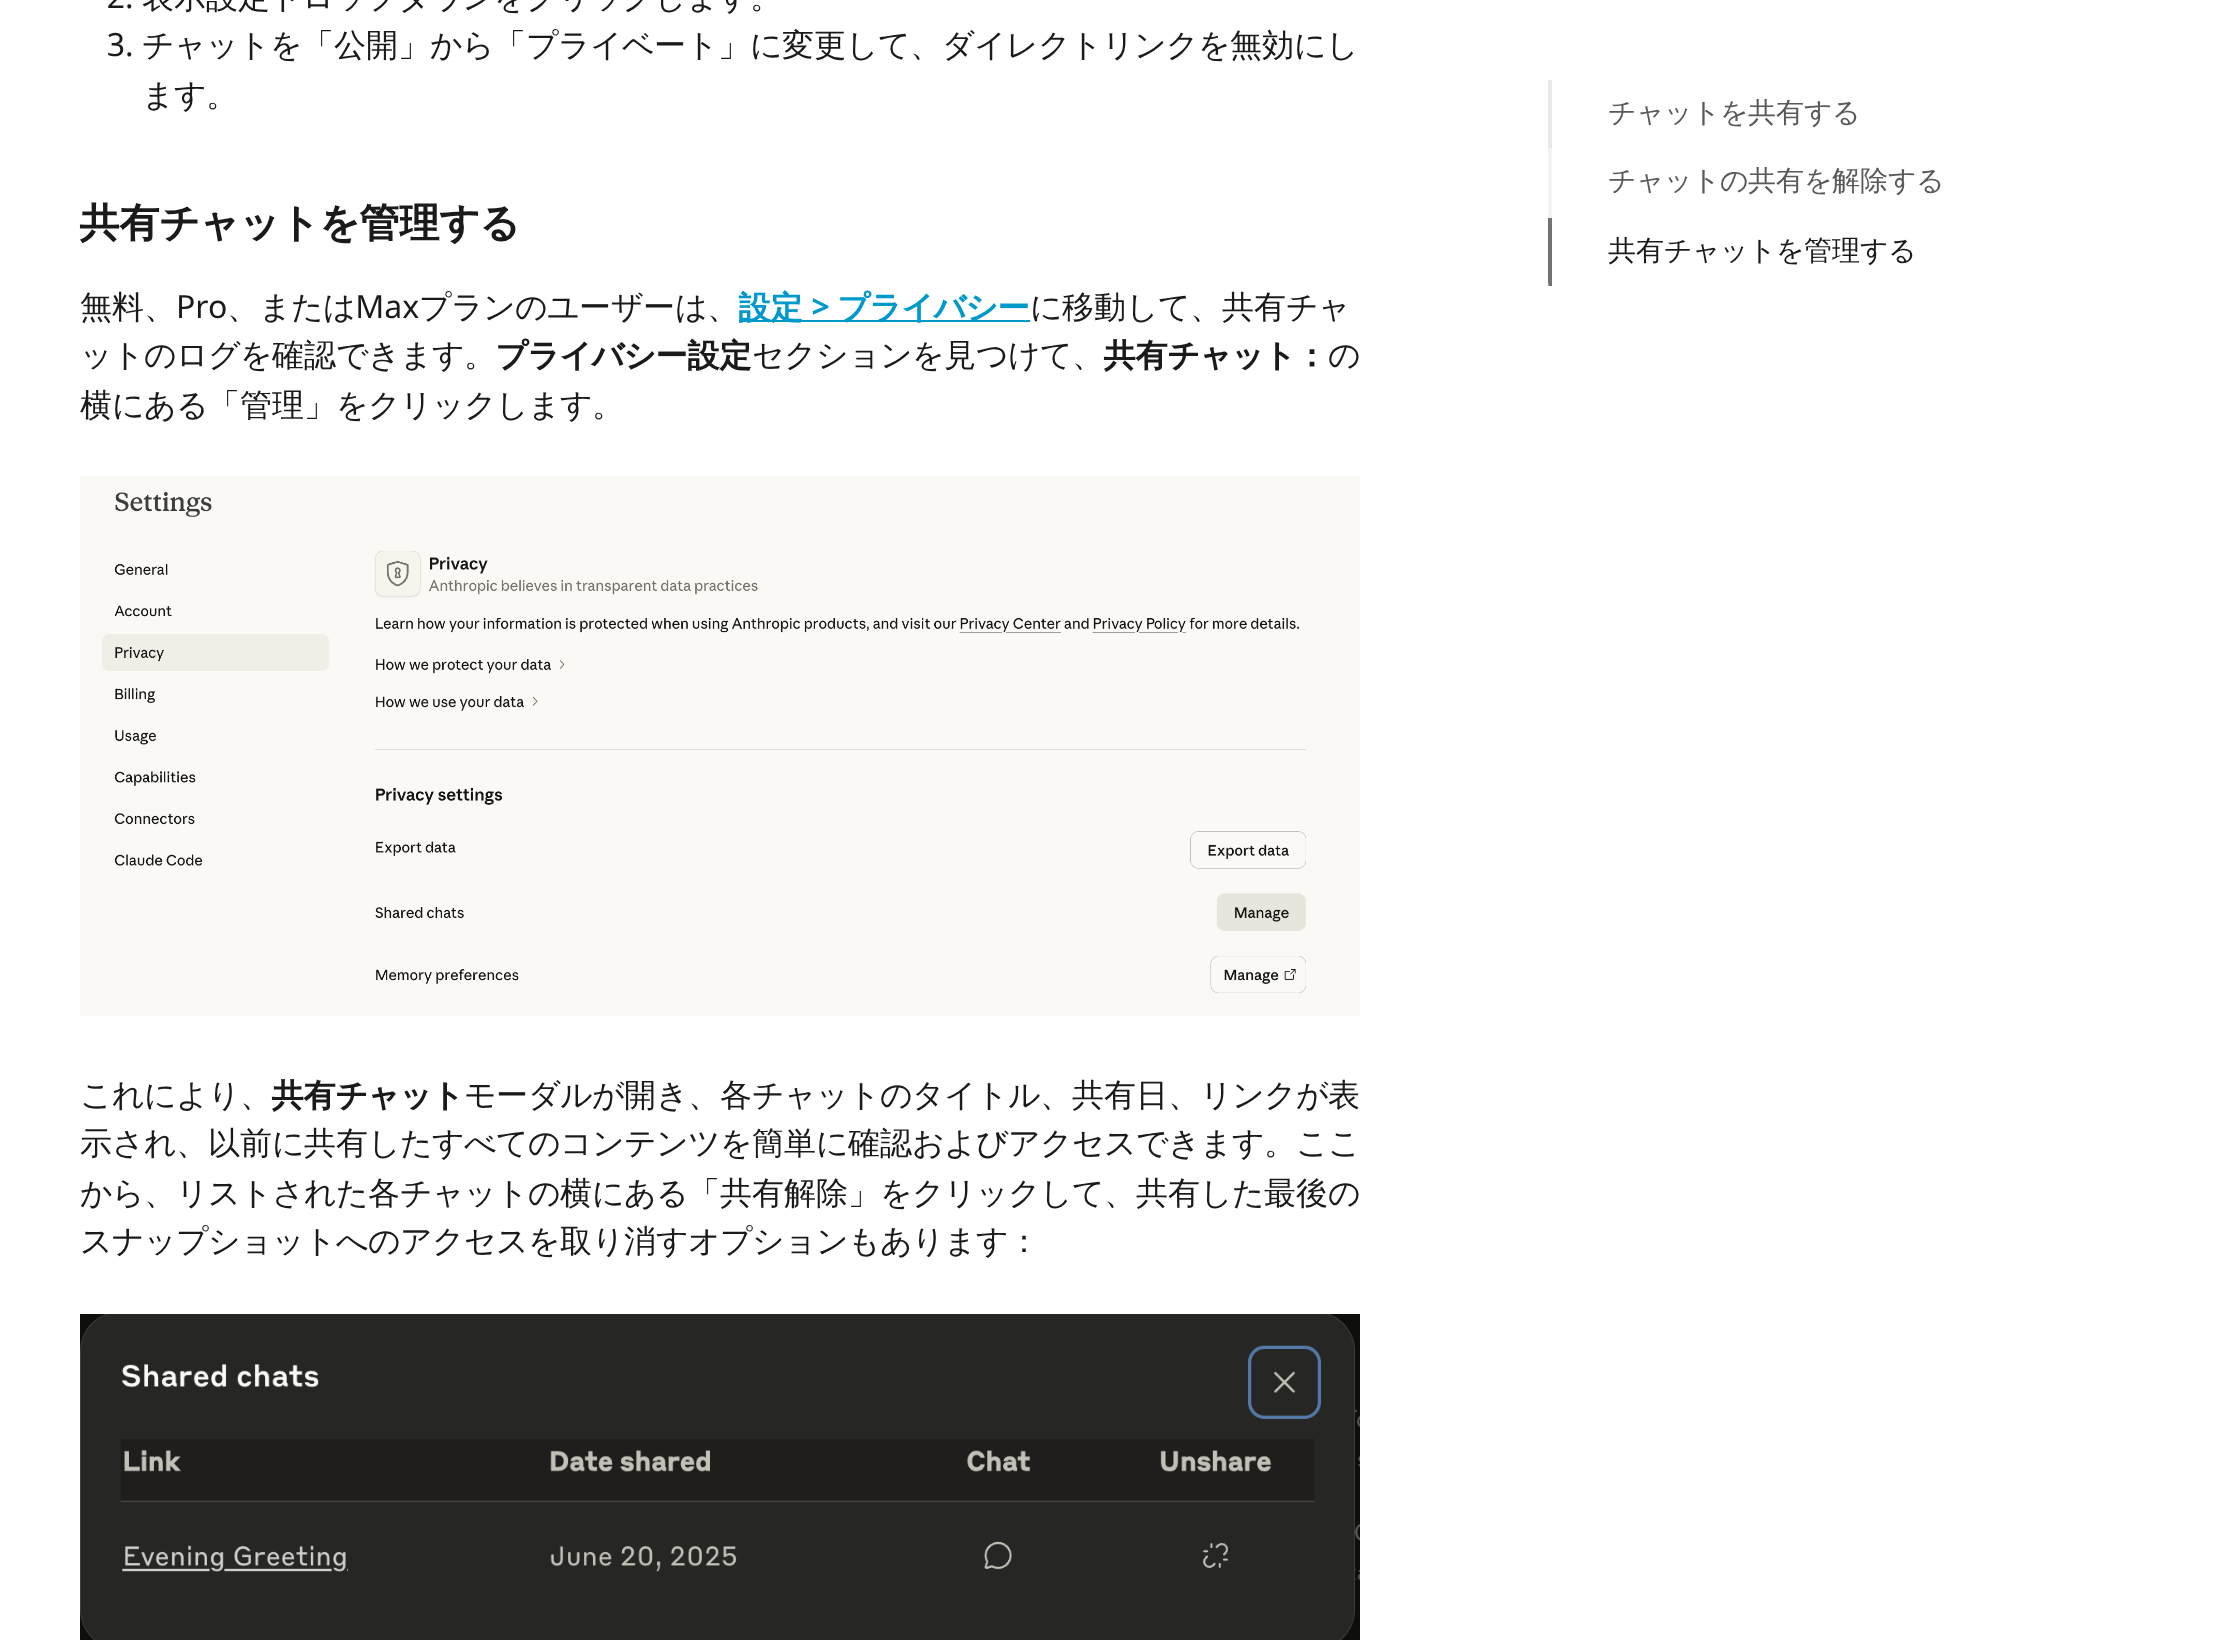Click the 共有チャットを管理する section heading

click(298, 223)
